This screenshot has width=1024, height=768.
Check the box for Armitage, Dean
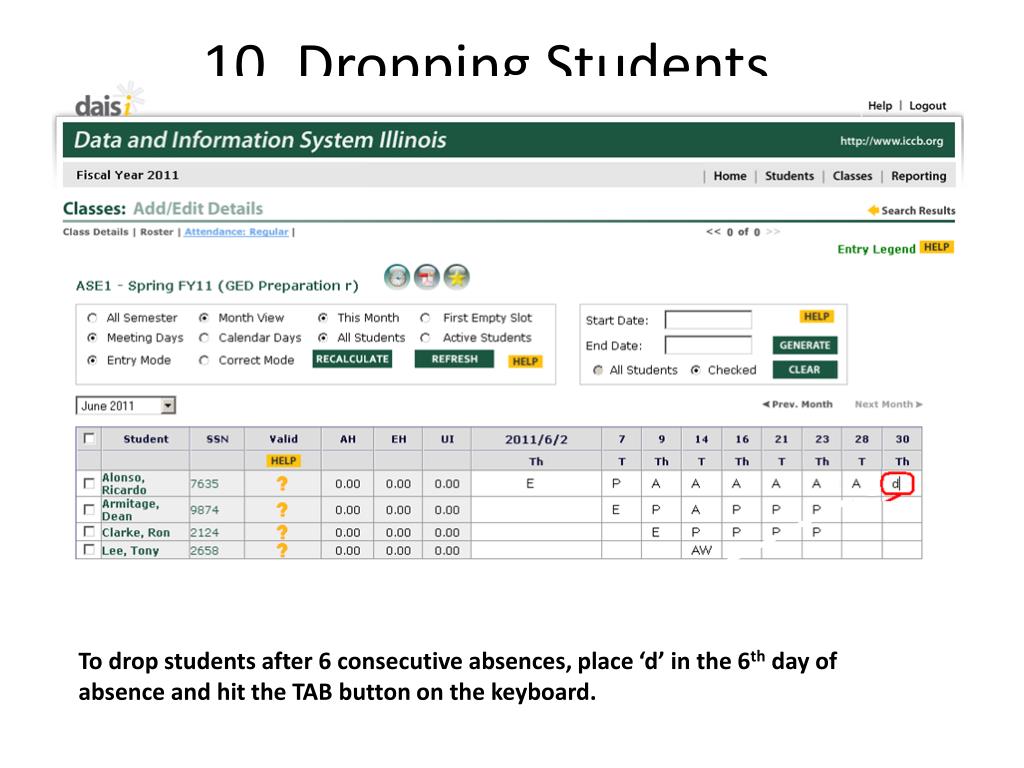(89, 510)
